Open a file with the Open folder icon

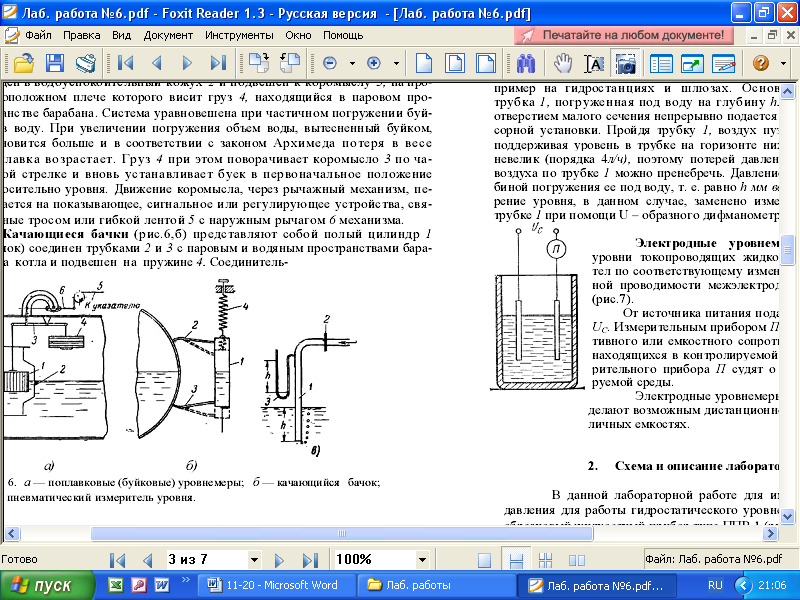pos(23,63)
